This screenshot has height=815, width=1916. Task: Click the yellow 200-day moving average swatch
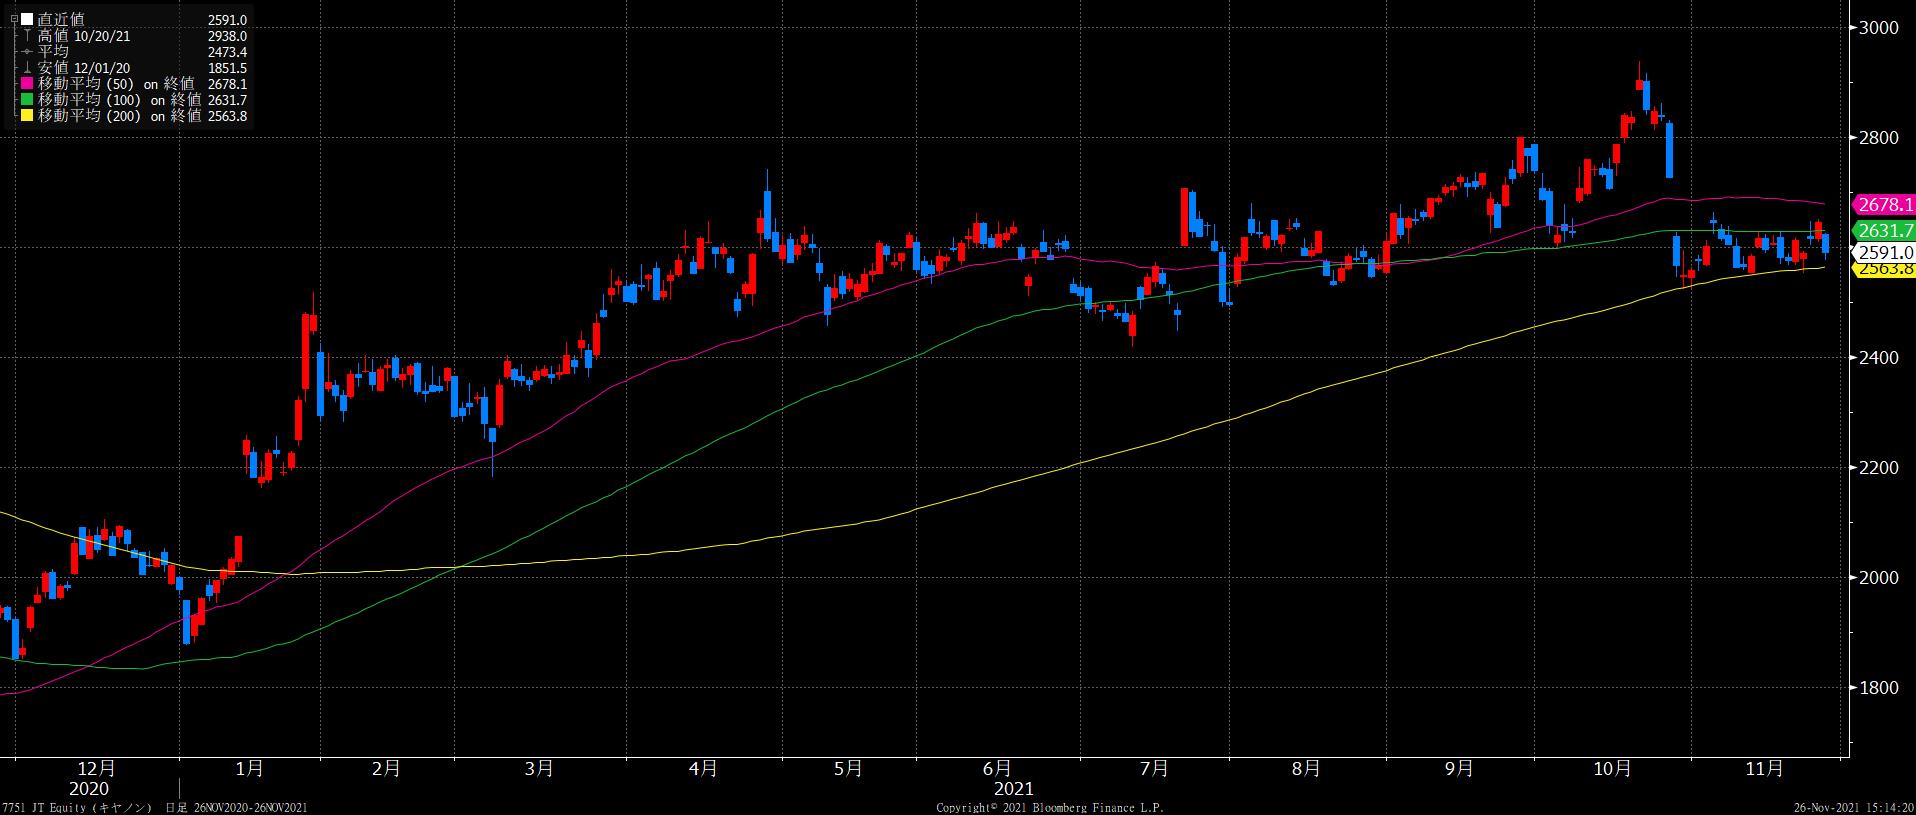click(27, 116)
